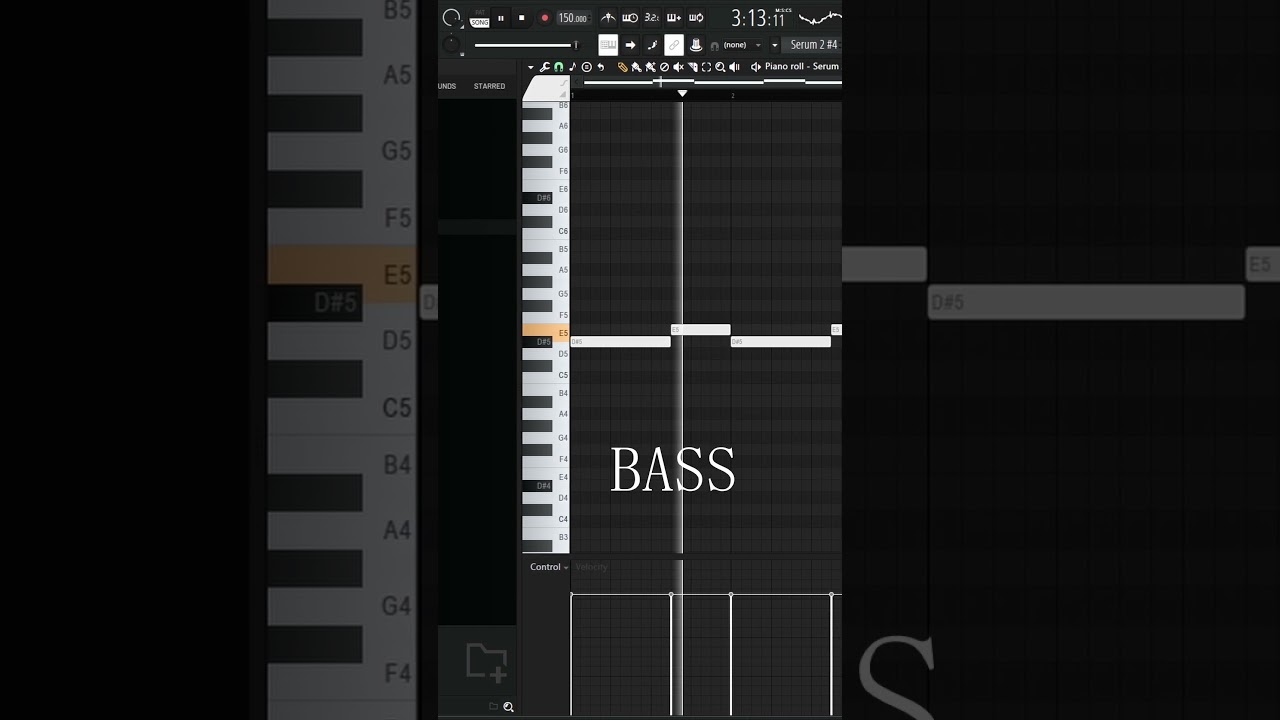
Task: Click the Piano roll - Serum title
Action: tap(802, 66)
